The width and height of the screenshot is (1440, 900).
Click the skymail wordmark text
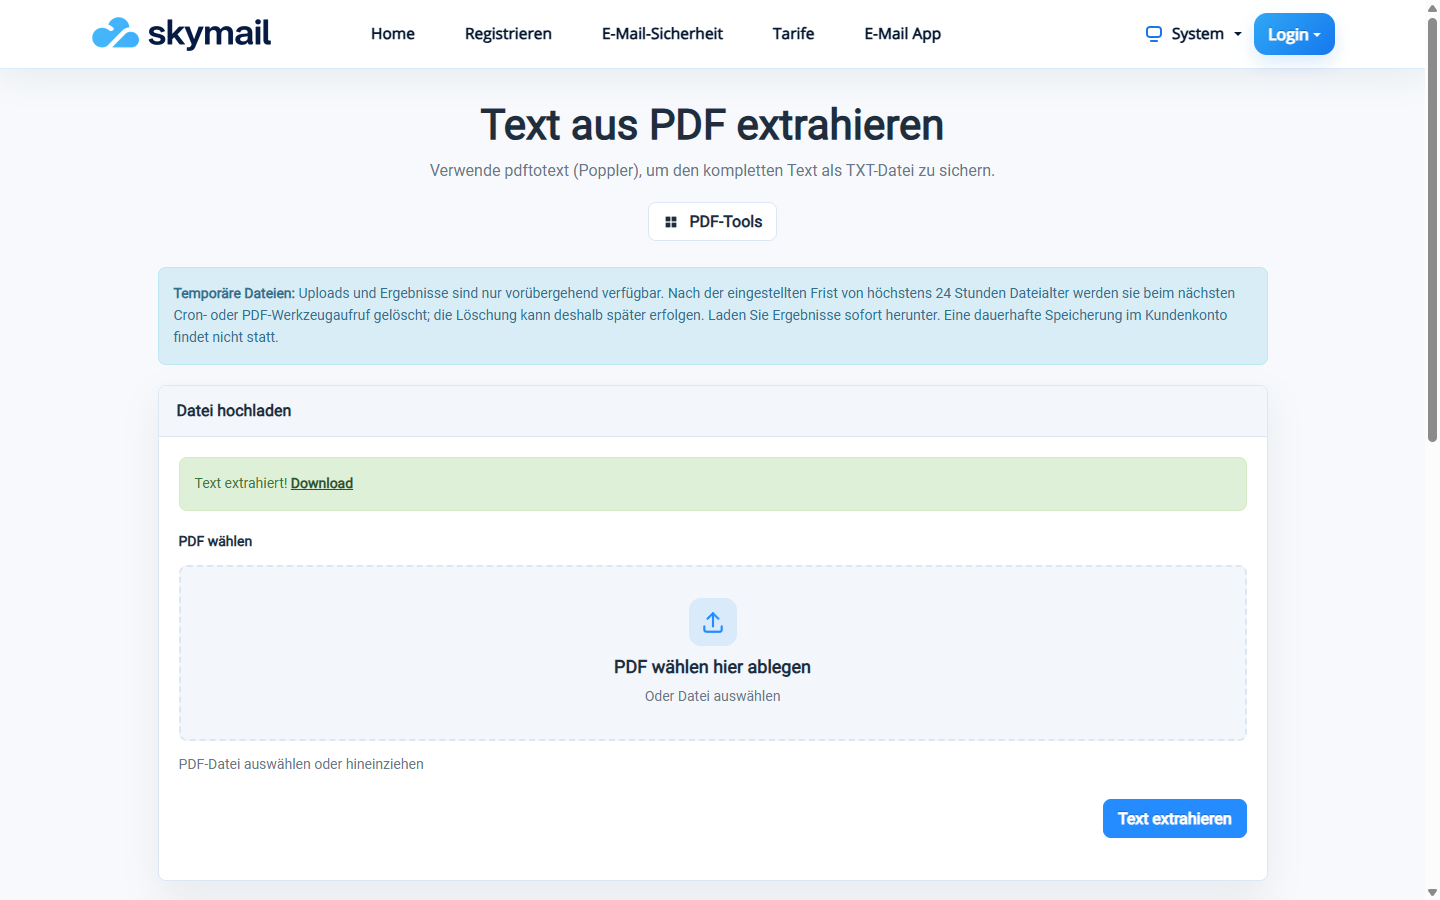pyautogui.click(x=209, y=34)
